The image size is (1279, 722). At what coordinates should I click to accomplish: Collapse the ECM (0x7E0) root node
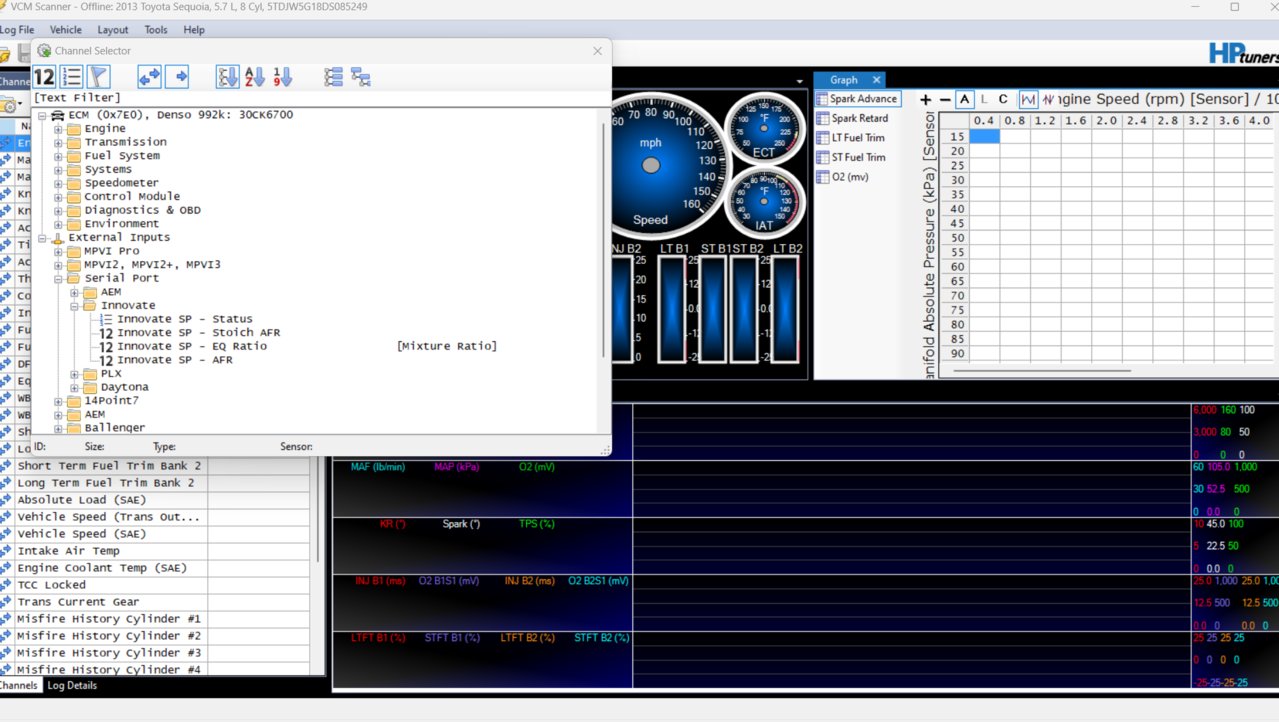coord(42,115)
